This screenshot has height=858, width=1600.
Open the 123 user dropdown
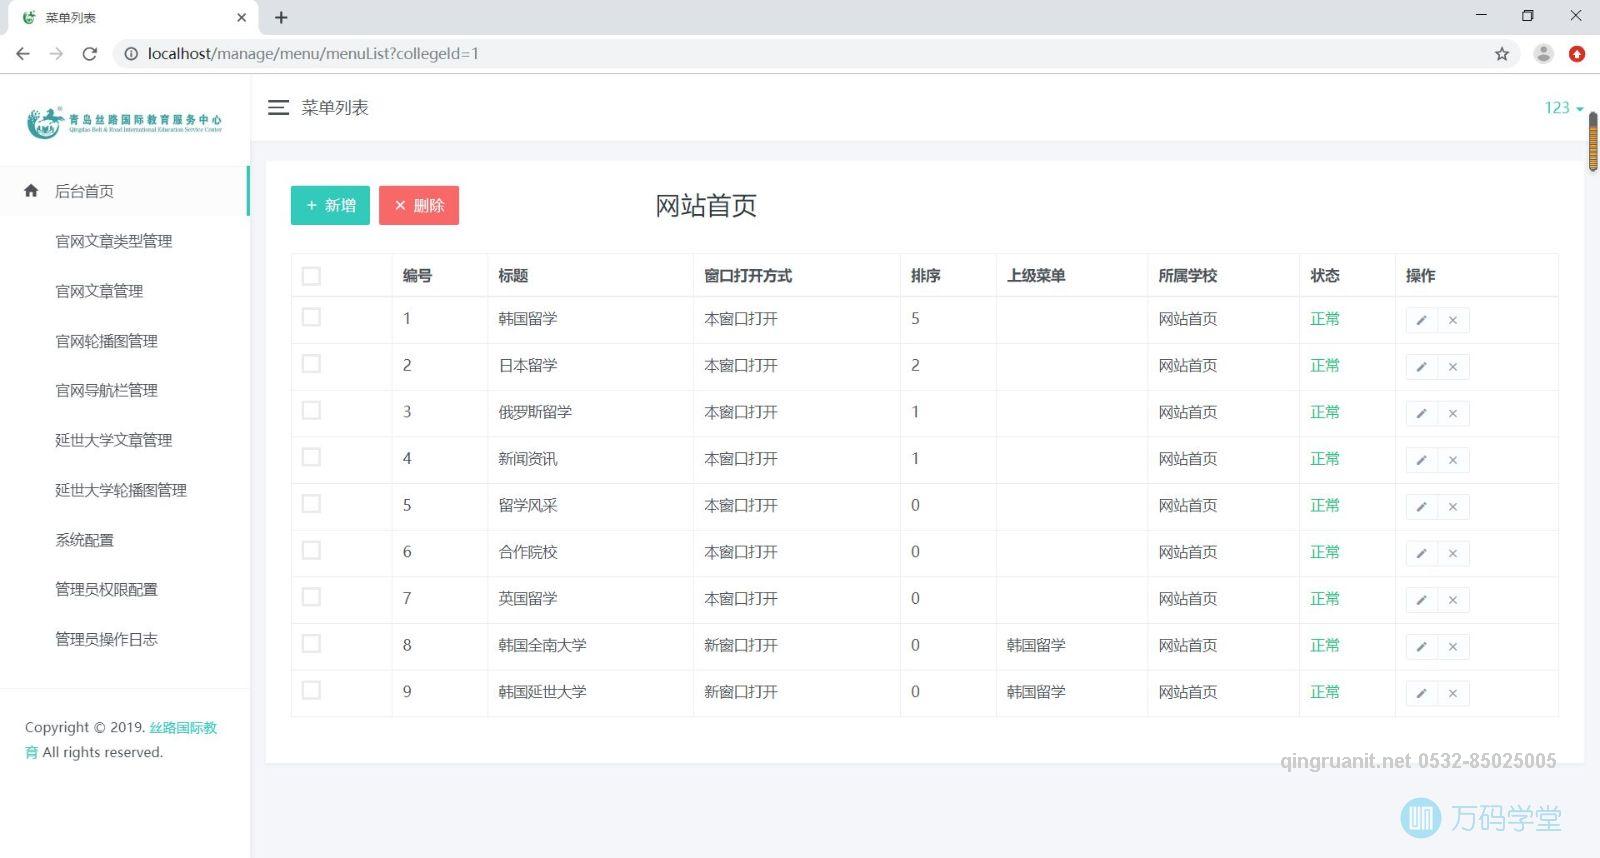point(1563,108)
